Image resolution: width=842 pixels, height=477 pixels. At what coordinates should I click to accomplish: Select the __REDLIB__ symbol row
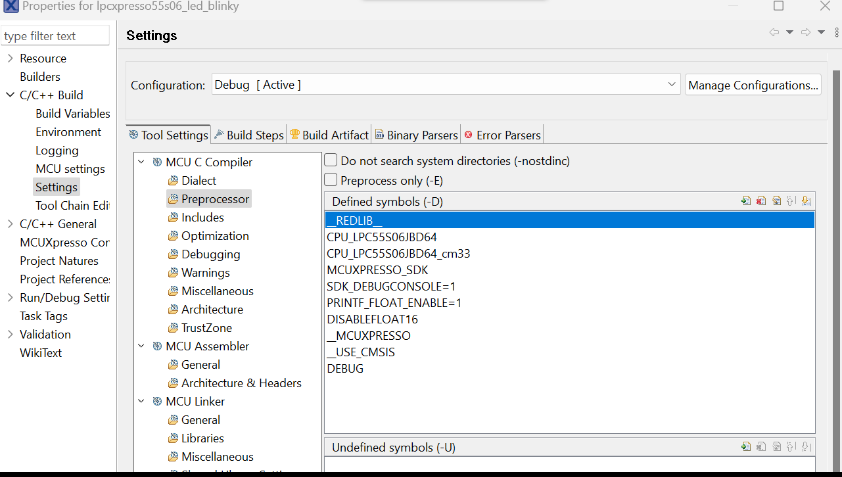tap(570, 220)
